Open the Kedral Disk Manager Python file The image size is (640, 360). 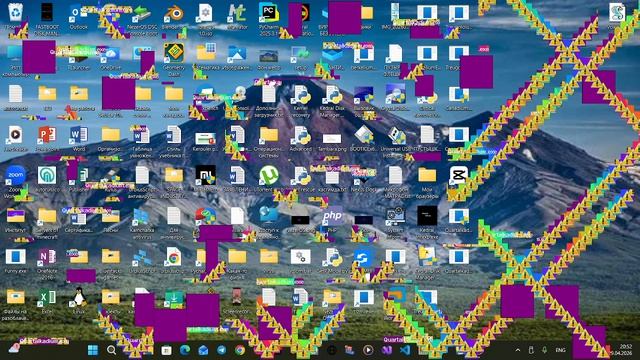[332, 95]
